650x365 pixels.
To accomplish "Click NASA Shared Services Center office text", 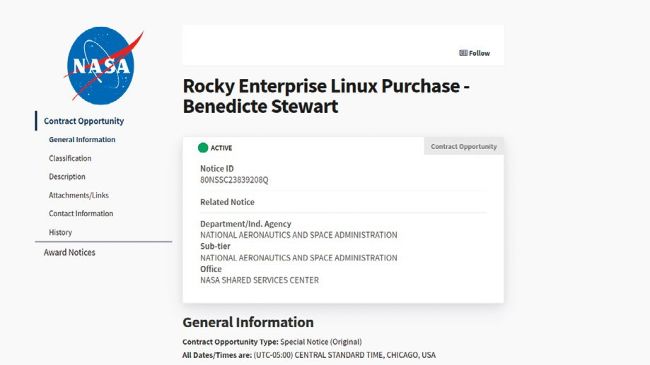I will coord(260,280).
